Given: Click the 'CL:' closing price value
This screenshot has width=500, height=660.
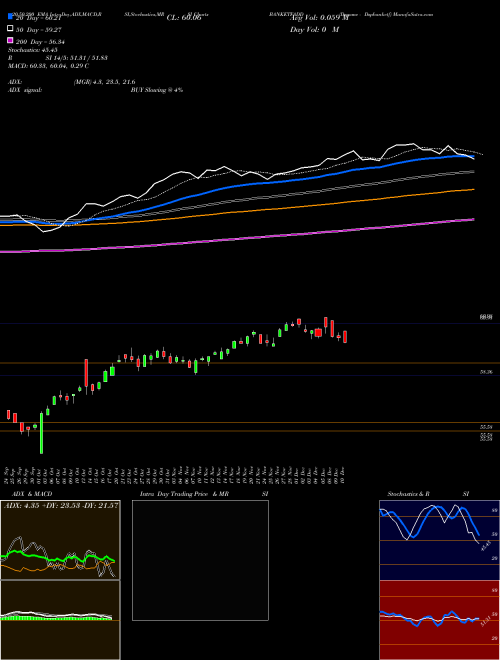Looking at the screenshot, I should (x=184, y=18).
